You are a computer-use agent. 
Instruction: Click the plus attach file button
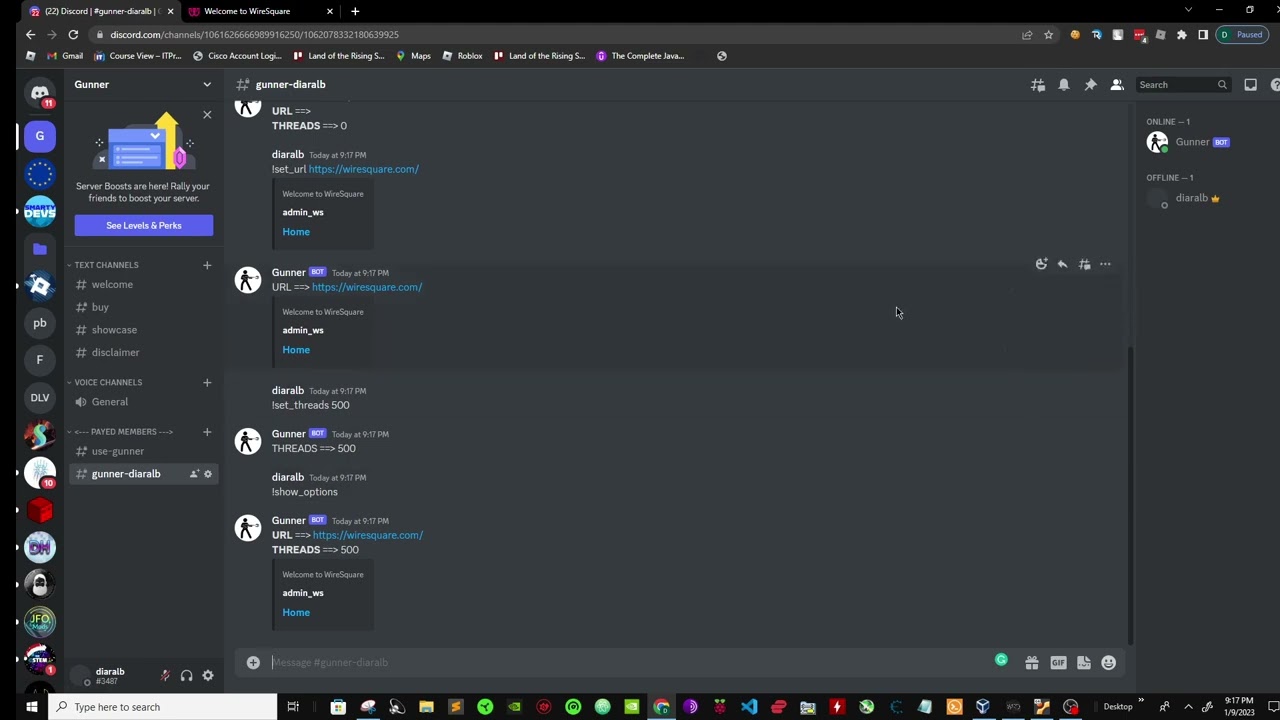253,662
